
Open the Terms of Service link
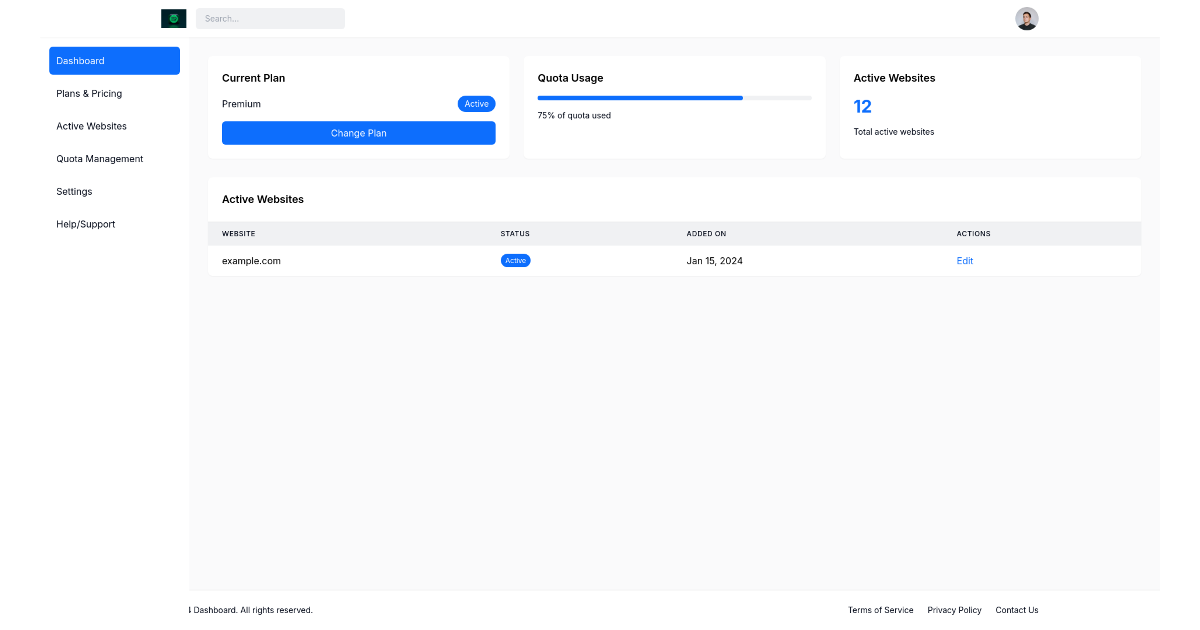click(880, 610)
